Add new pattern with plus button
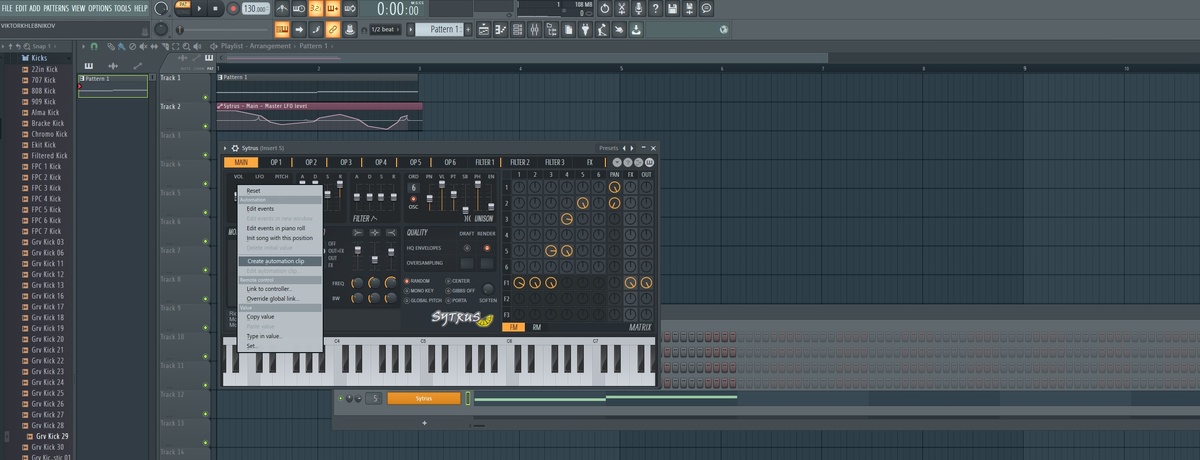Screen dimensions: 1200x460 pyautogui.click(x=468, y=30)
